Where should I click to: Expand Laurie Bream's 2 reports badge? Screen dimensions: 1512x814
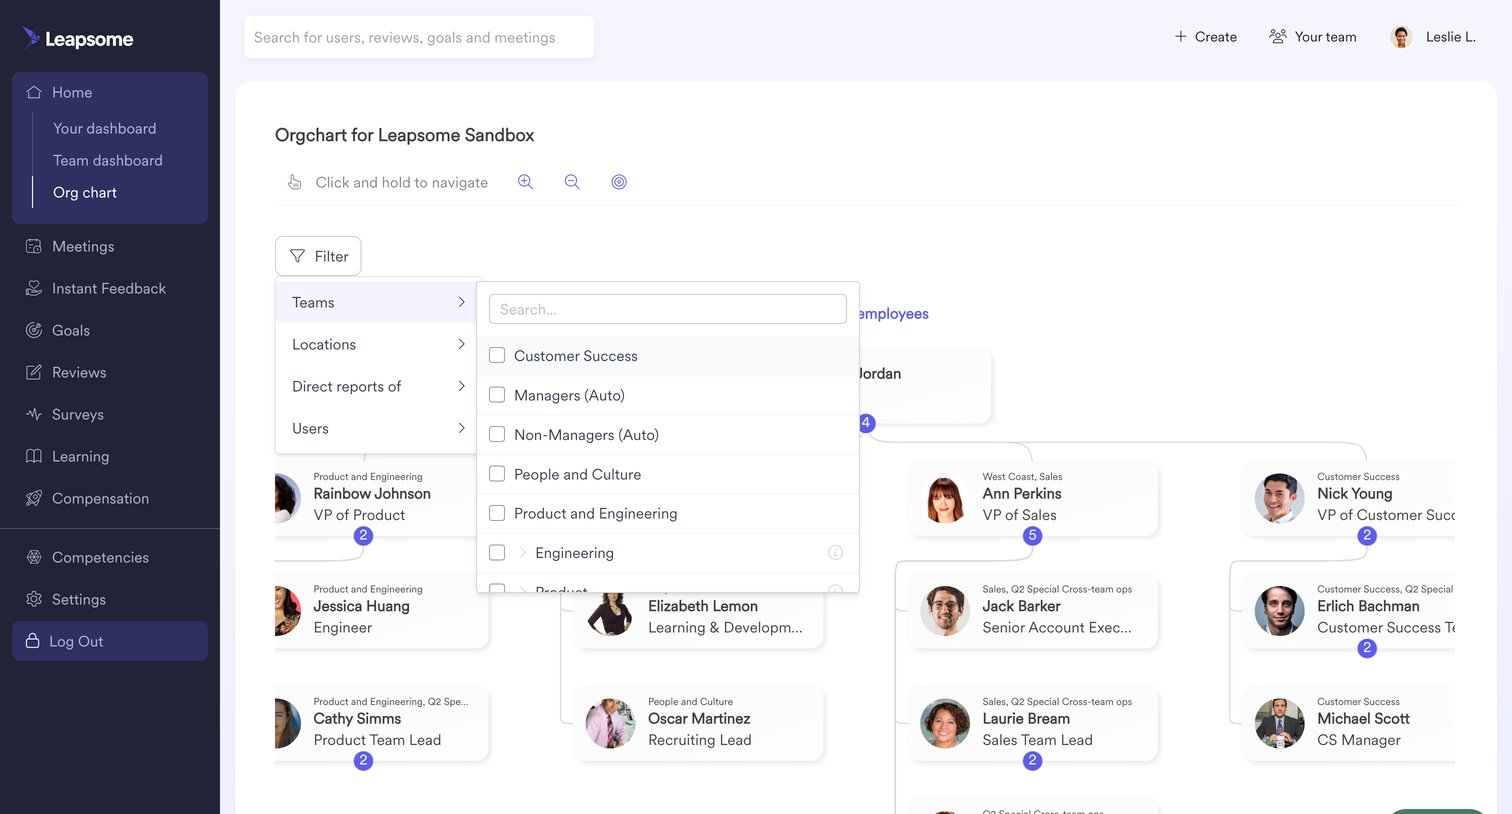pyautogui.click(x=1033, y=761)
